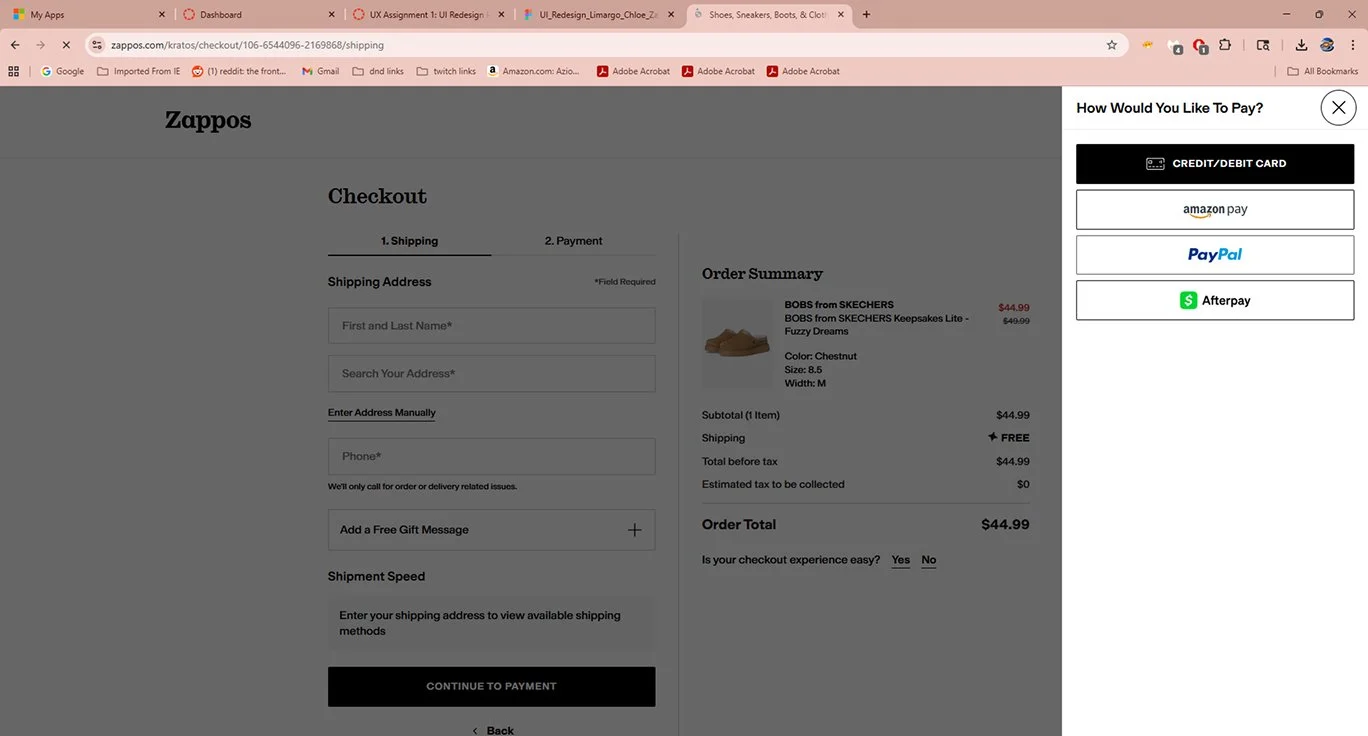Close the Dashboard tab
Image resolution: width=1368 pixels, height=736 pixels.
pyautogui.click(x=332, y=15)
